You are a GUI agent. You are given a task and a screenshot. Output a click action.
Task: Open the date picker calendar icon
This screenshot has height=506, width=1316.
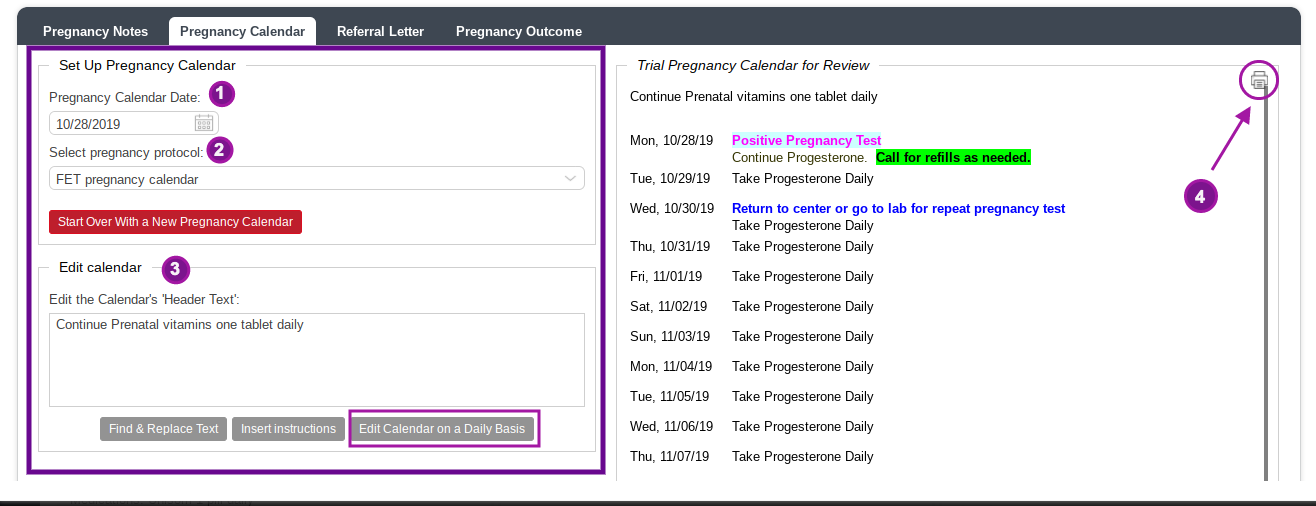click(204, 123)
